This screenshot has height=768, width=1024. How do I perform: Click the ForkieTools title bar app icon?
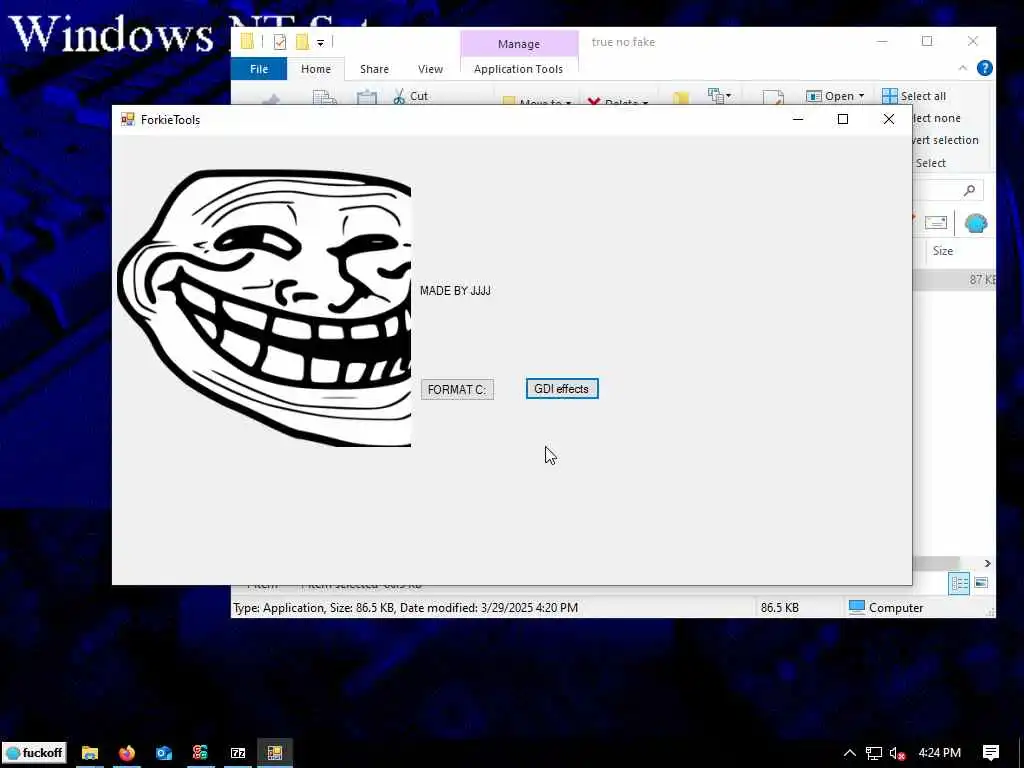tap(128, 120)
